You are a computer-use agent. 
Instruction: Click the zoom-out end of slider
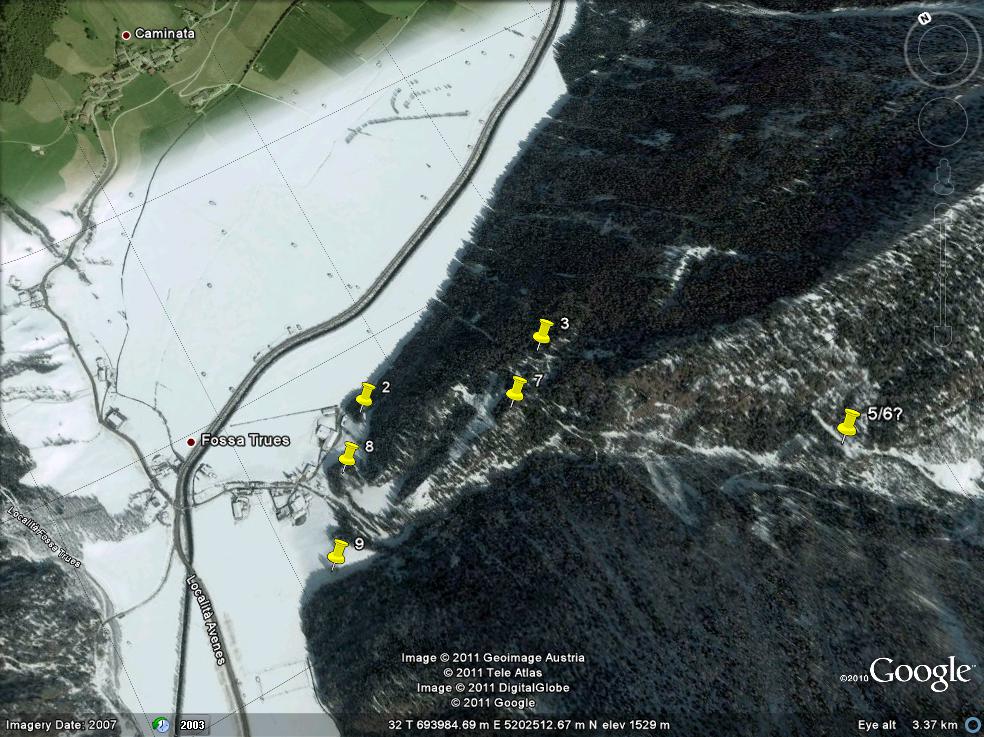(x=943, y=336)
